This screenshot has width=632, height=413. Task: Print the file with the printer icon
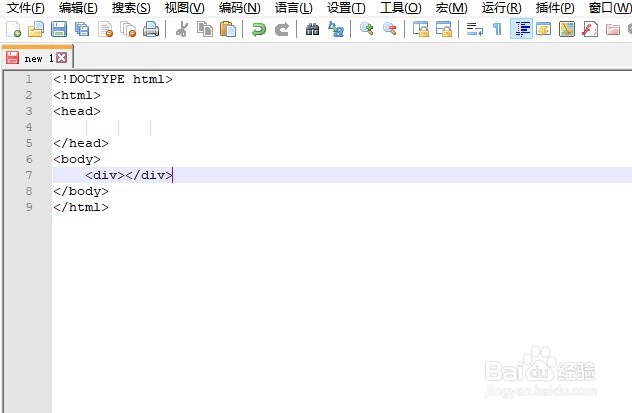151,29
